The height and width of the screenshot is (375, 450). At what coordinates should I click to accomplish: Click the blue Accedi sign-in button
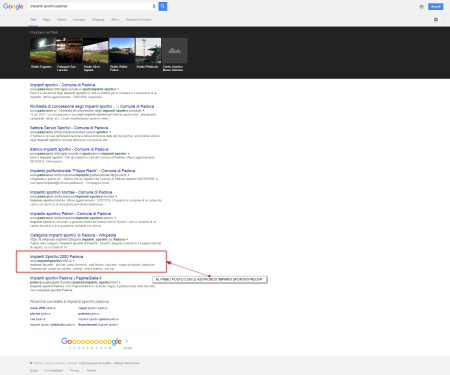coord(435,7)
